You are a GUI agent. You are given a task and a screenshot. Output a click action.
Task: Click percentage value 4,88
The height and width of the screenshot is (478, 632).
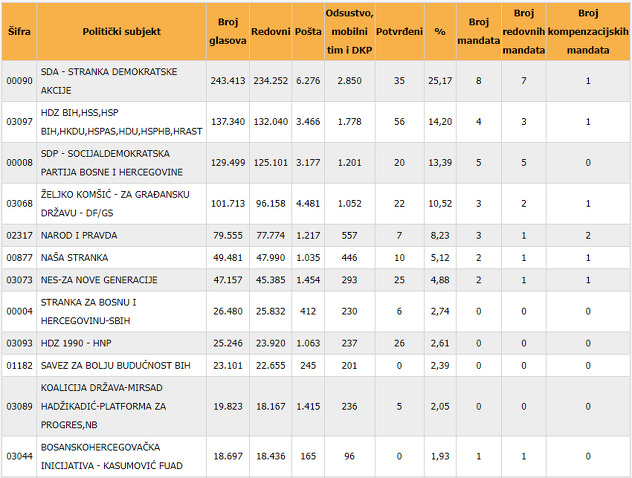click(x=440, y=280)
